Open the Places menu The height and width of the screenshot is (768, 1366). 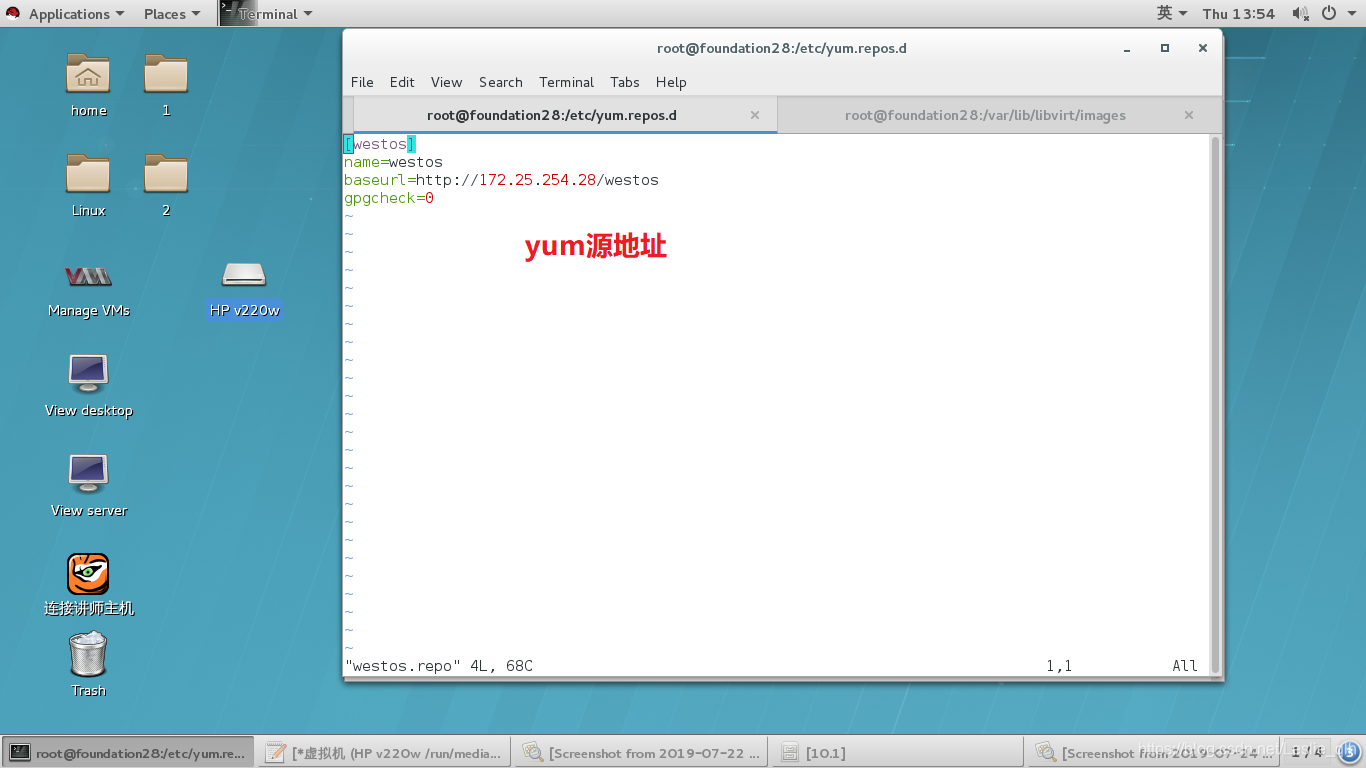[x=172, y=14]
